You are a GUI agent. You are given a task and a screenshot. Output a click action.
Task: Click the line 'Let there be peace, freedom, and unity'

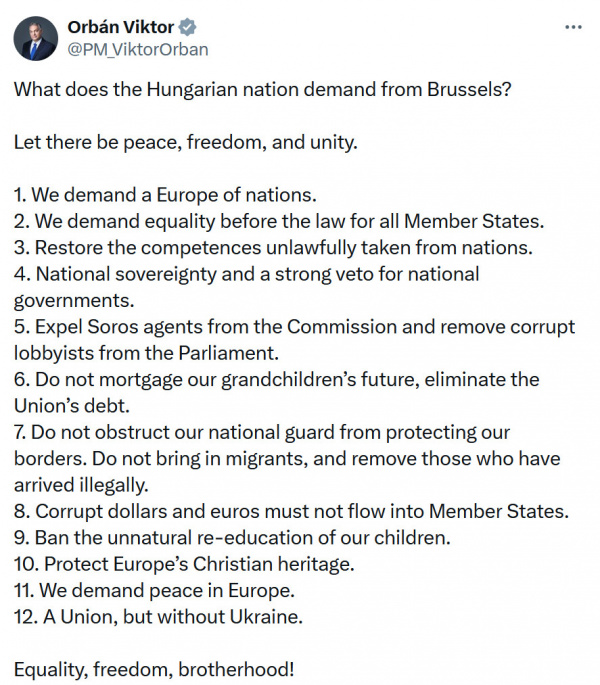[185, 141]
